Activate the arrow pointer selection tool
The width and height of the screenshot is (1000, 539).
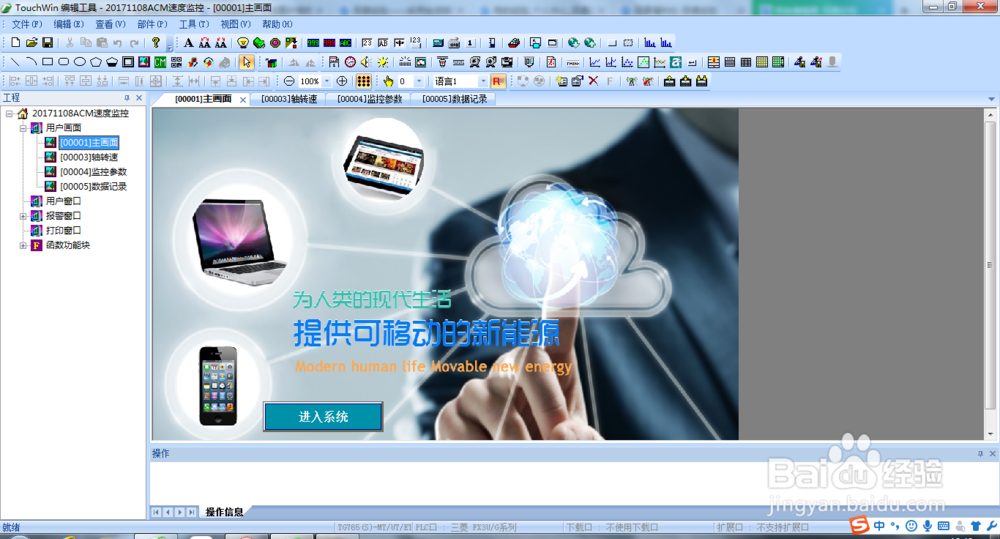(x=247, y=62)
